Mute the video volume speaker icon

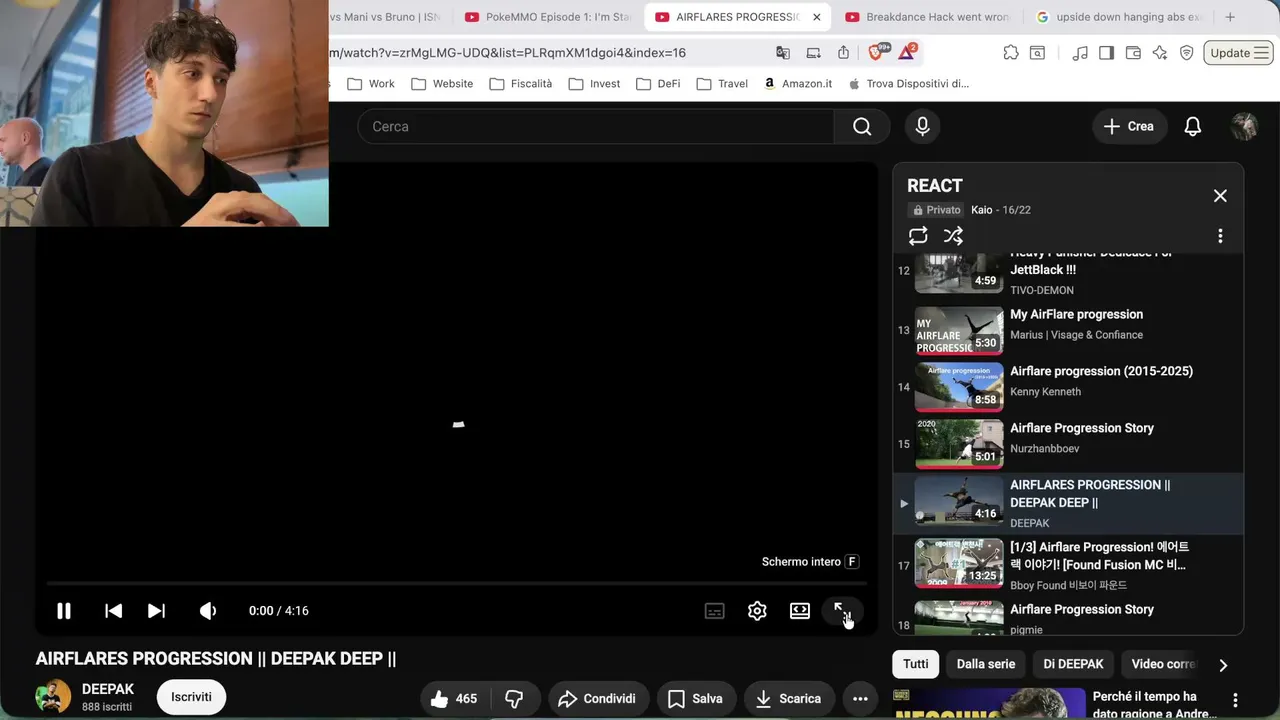point(208,611)
